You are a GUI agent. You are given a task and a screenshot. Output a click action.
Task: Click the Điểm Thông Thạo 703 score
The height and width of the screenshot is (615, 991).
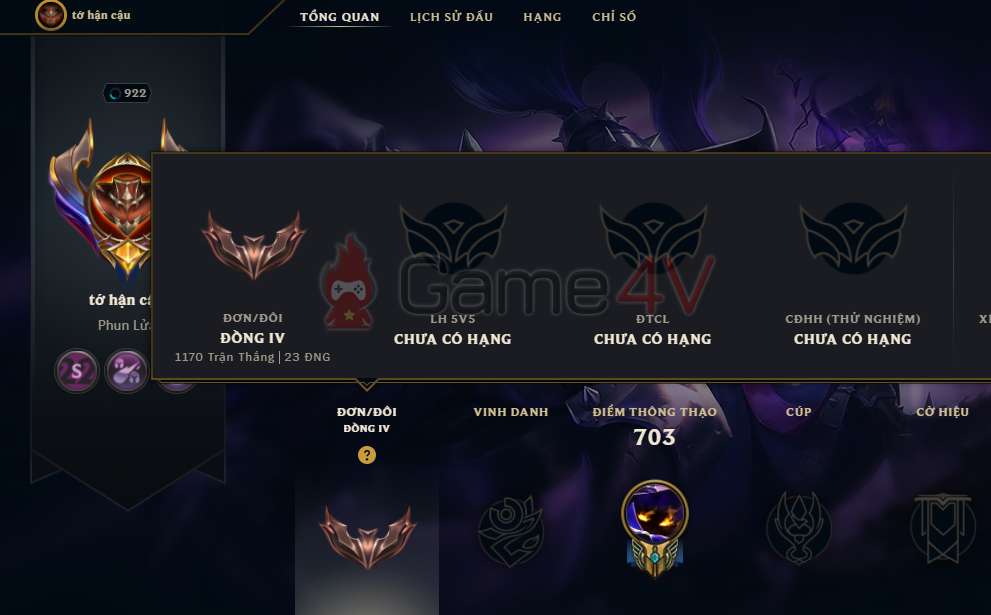[x=655, y=437]
